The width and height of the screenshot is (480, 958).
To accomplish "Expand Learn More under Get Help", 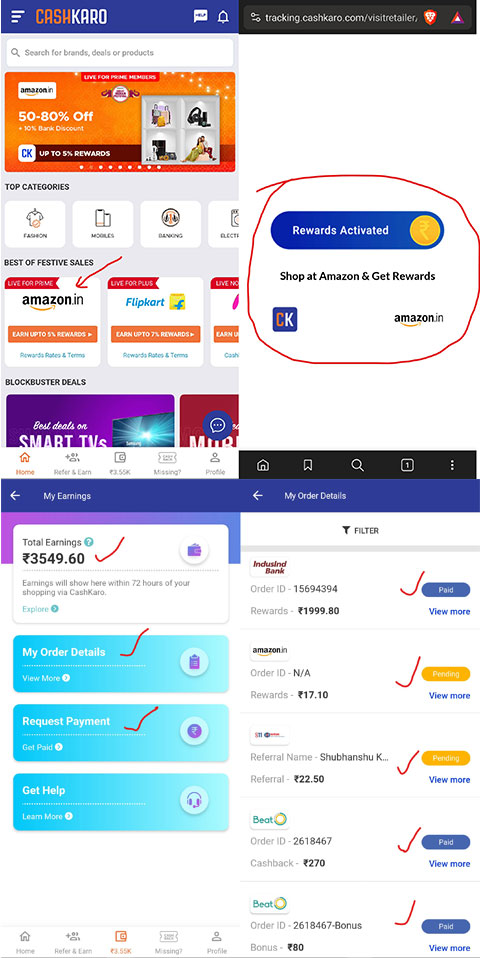I will point(48,816).
